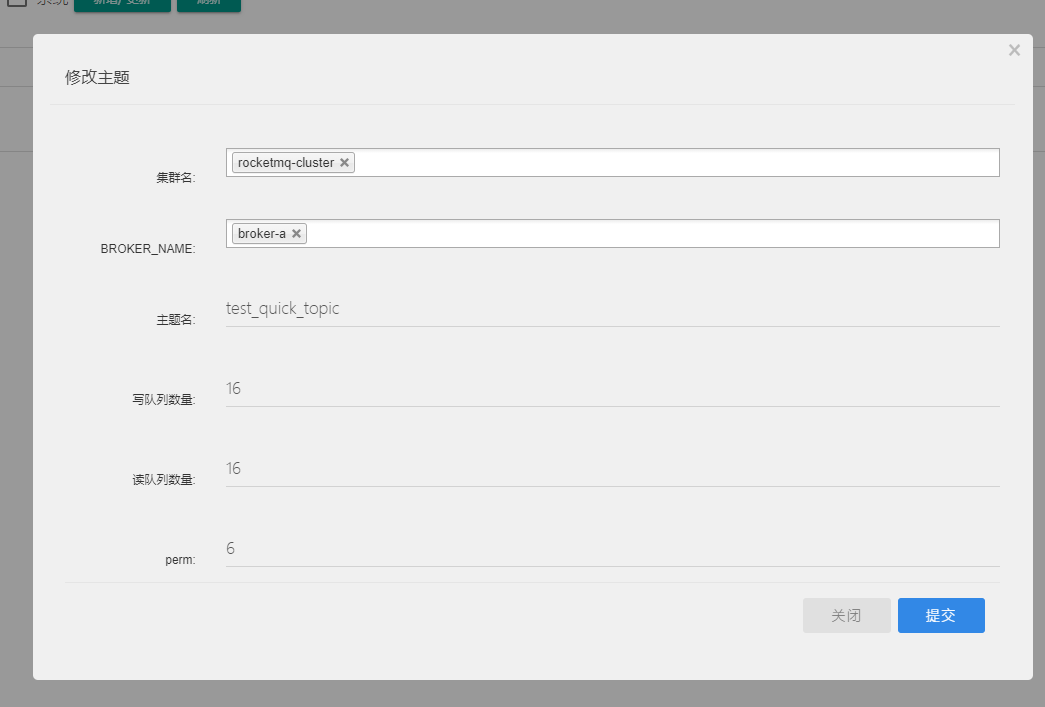The image size is (1045, 707).
Task: Click the perm: label
Action: [180, 560]
